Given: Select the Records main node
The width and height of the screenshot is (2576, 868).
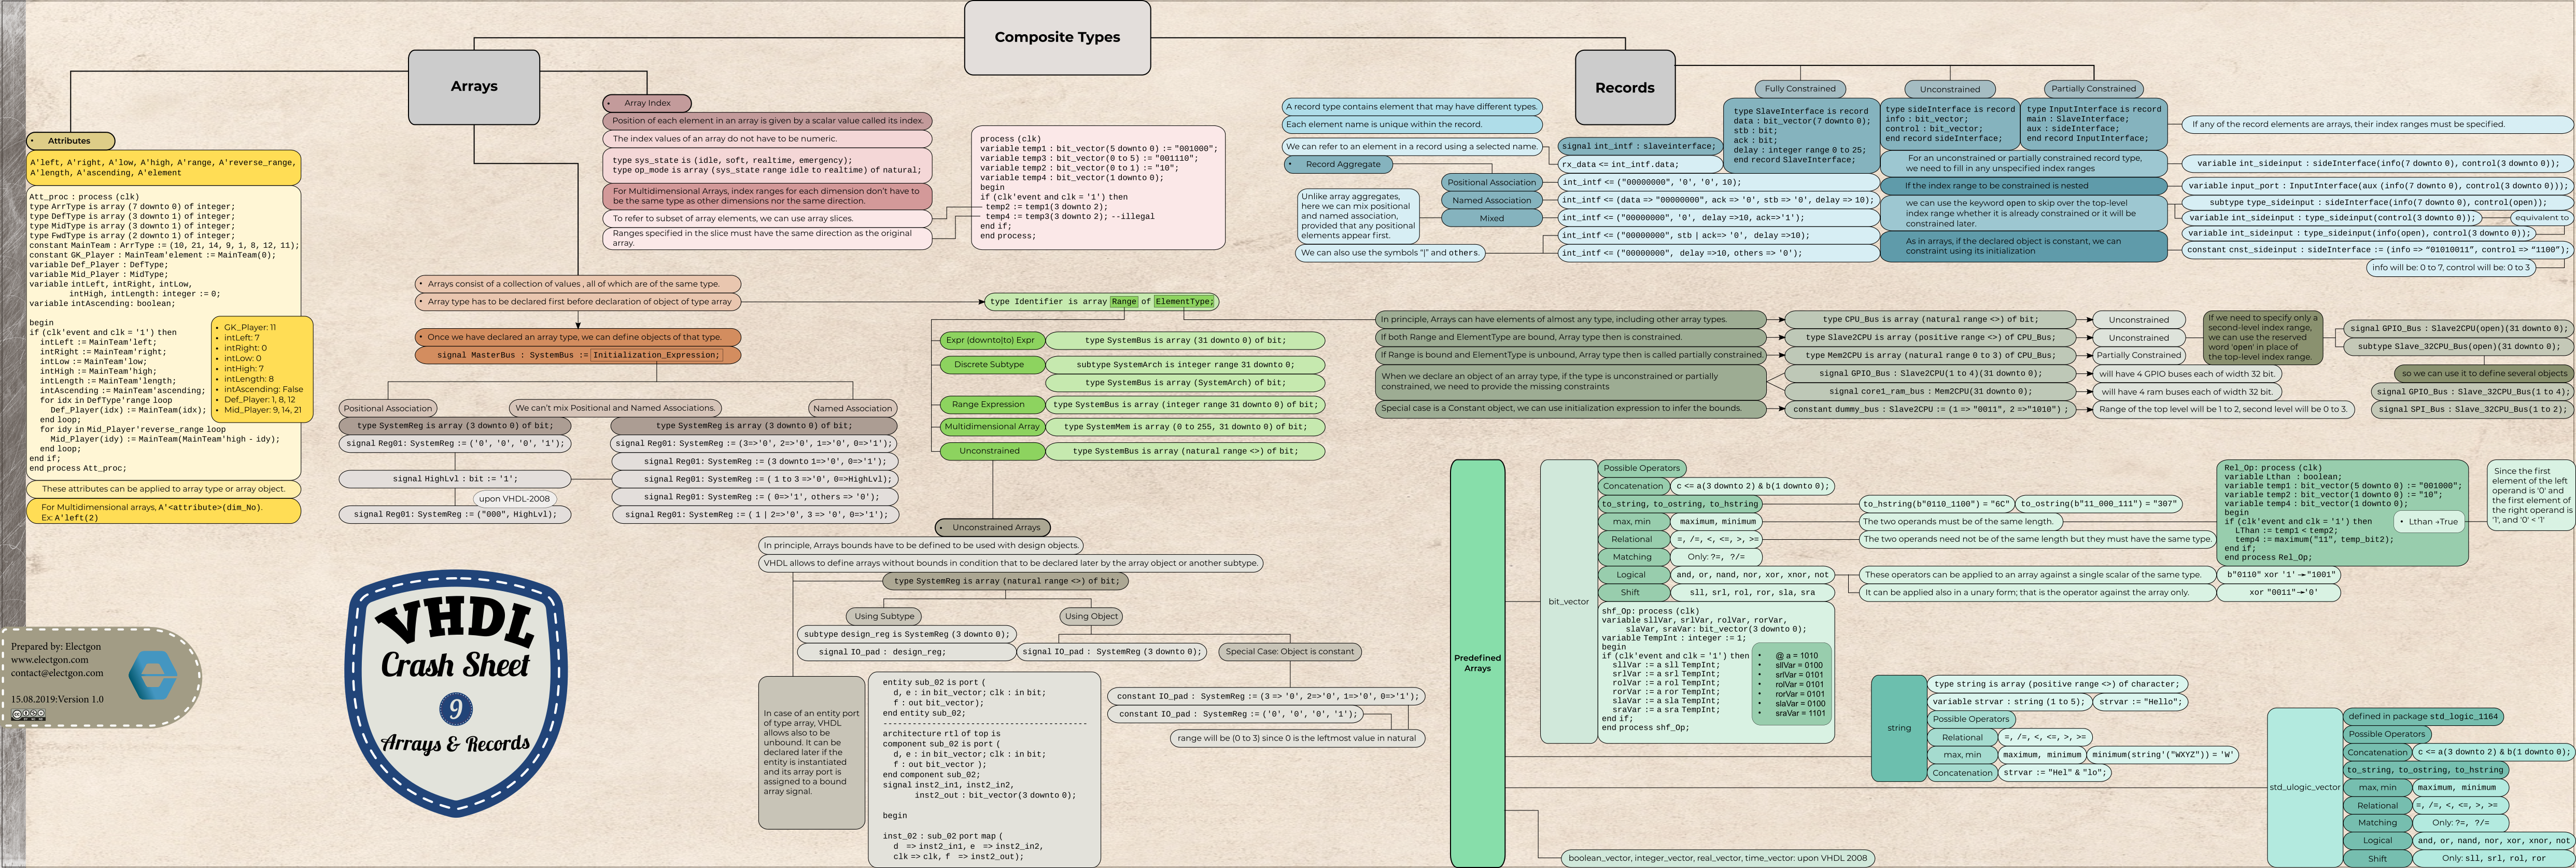Looking at the screenshot, I should tap(1624, 88).
